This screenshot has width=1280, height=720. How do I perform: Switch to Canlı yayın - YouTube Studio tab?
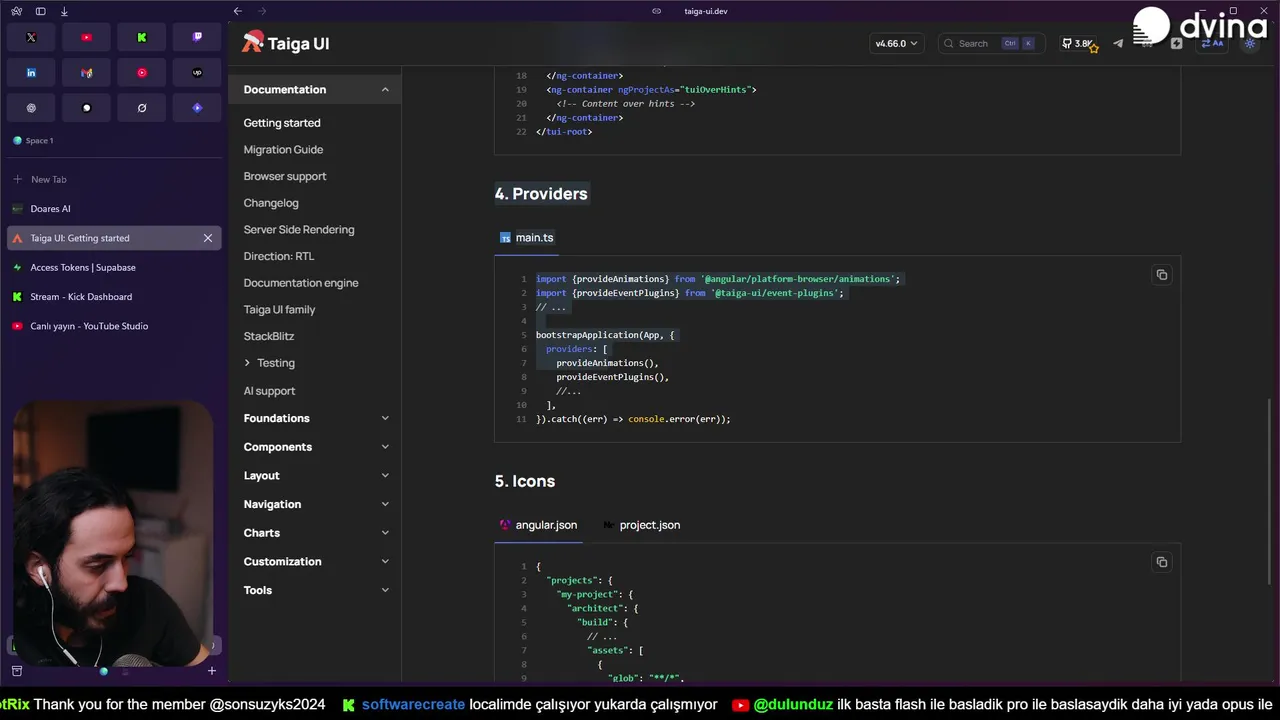[114, 326]
